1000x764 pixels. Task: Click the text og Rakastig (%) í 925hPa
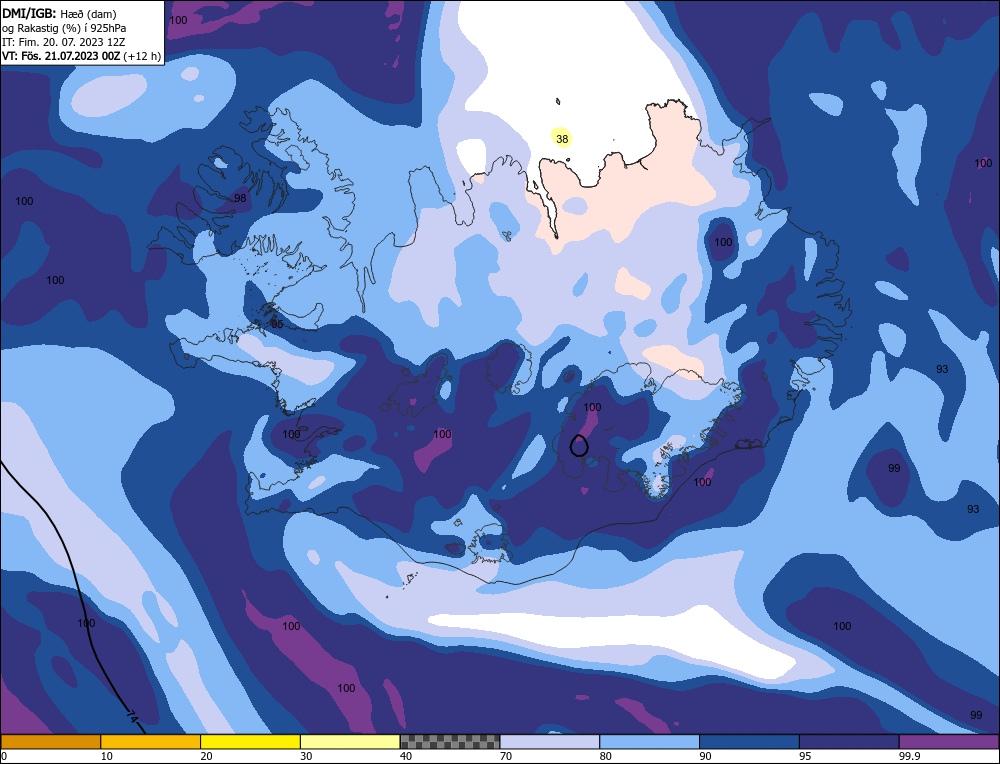click(64, 28)
